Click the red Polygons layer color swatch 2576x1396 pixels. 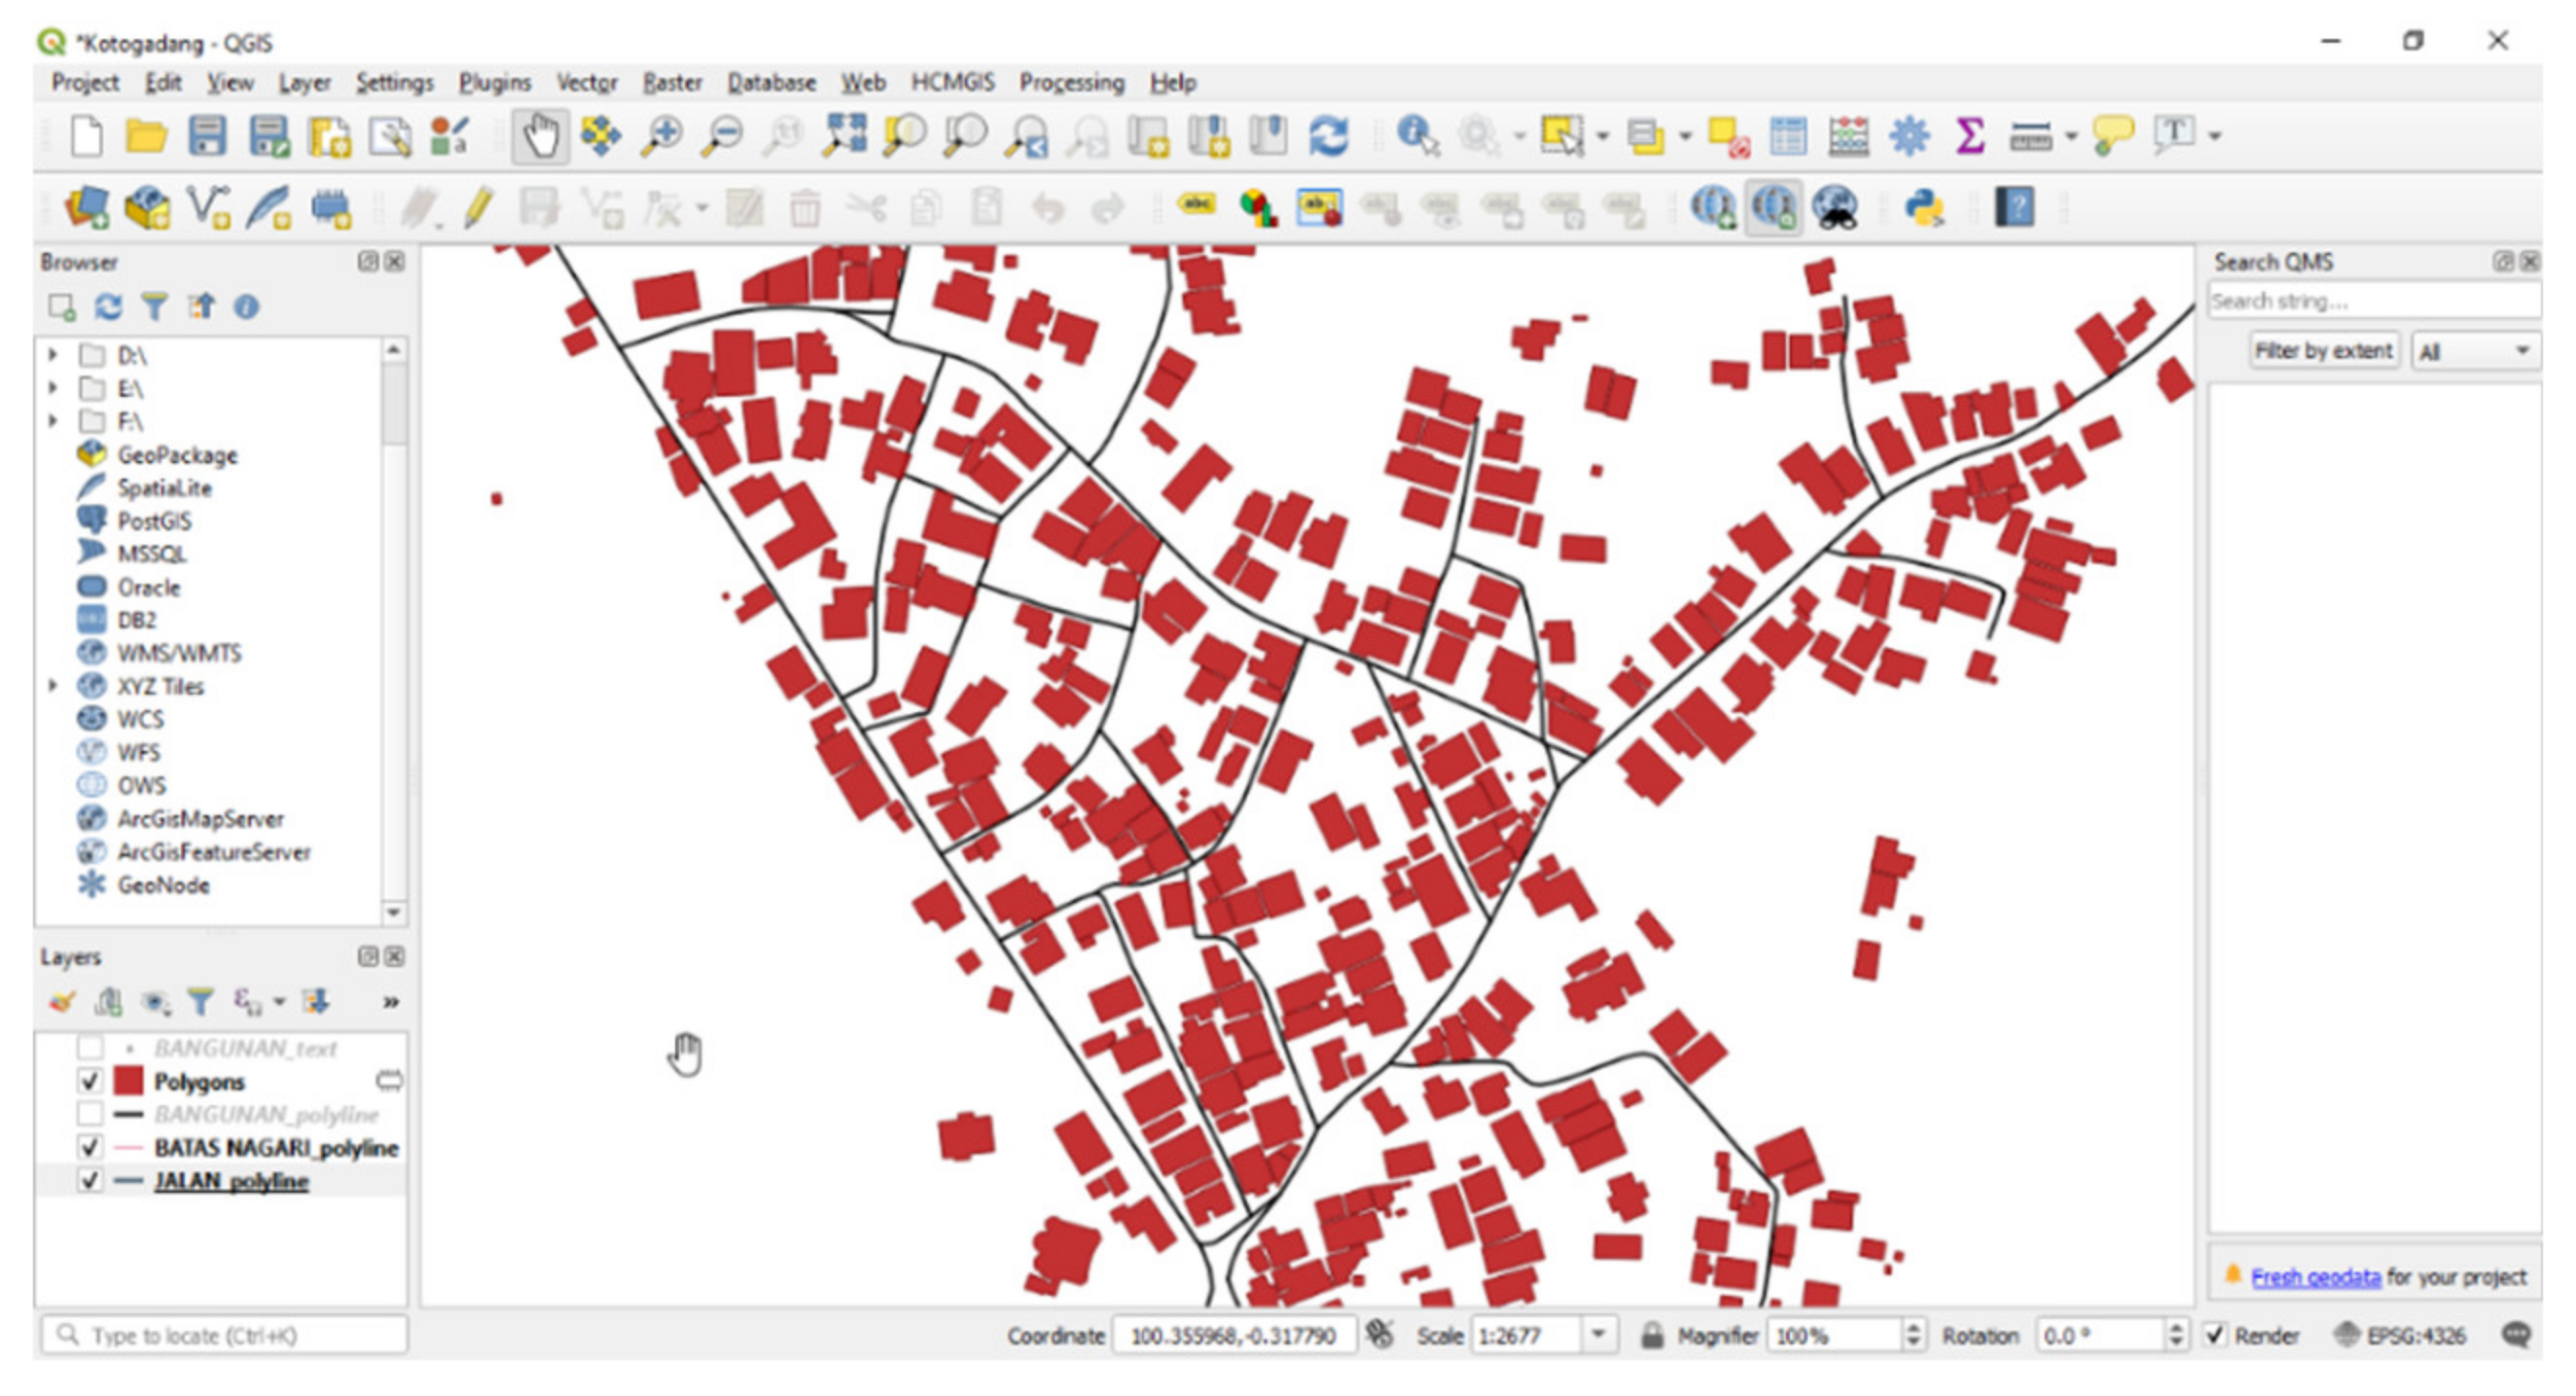(x=128, y=1081)
